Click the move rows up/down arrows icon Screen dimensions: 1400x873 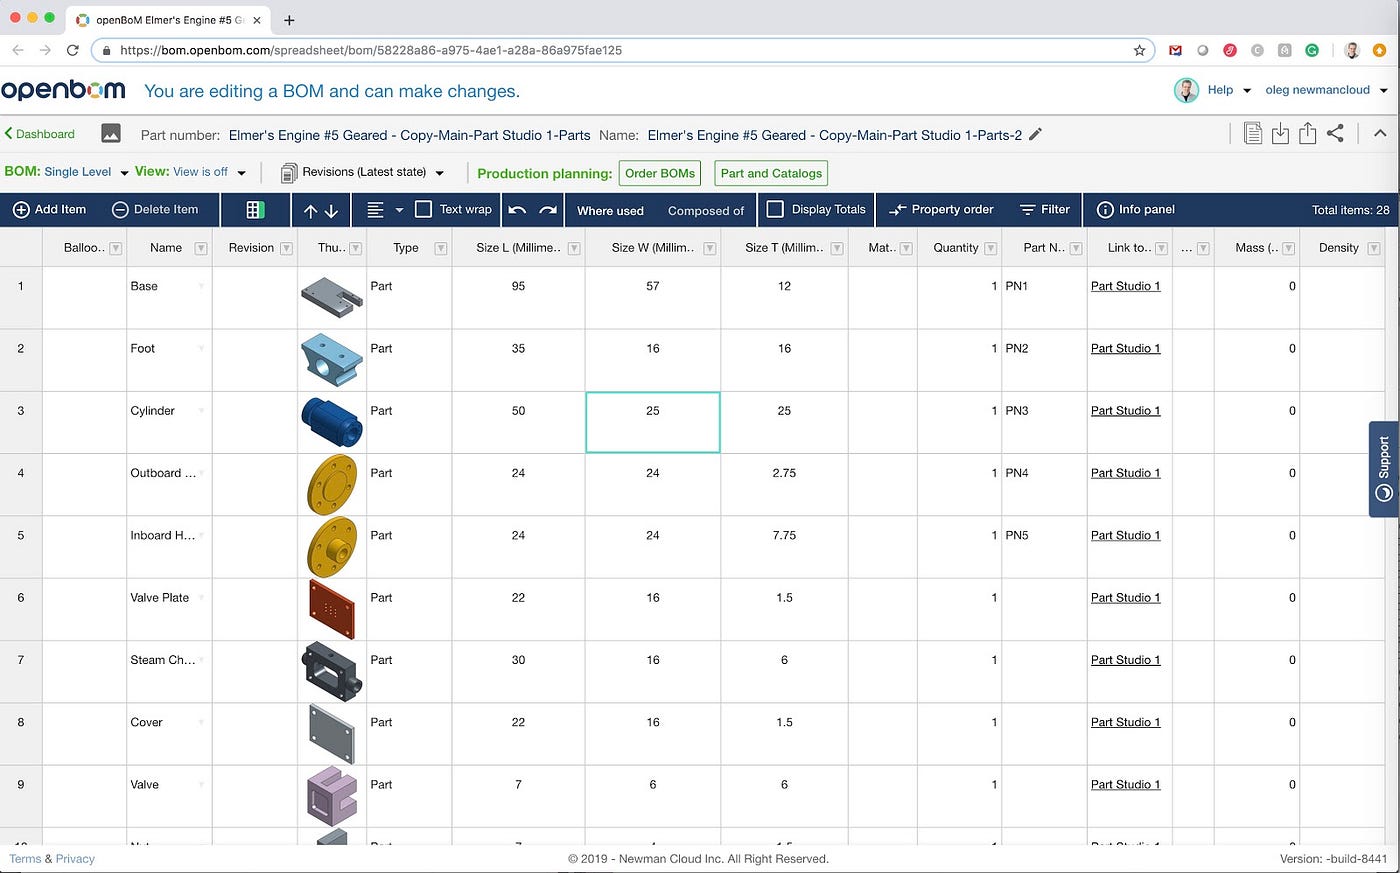[320, 210]
